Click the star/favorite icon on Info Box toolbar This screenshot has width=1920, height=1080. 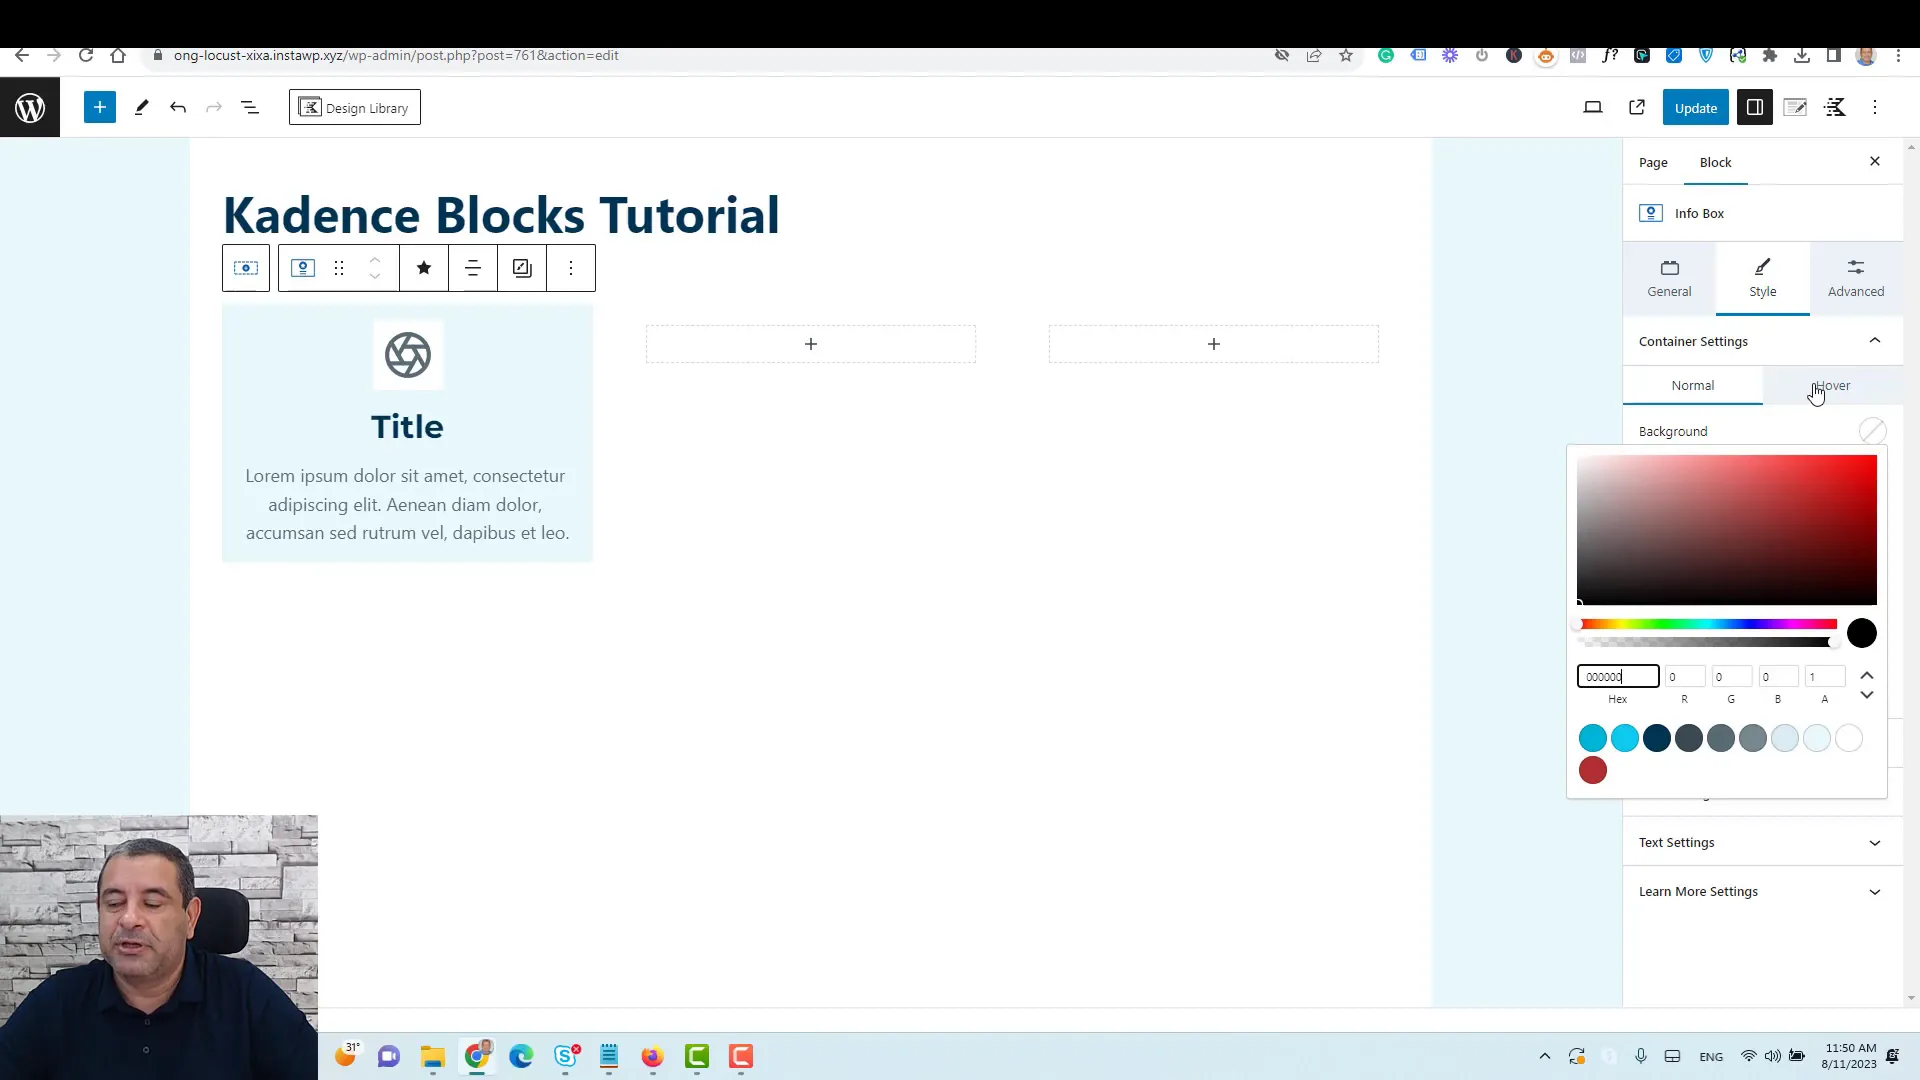pos(425,268)
